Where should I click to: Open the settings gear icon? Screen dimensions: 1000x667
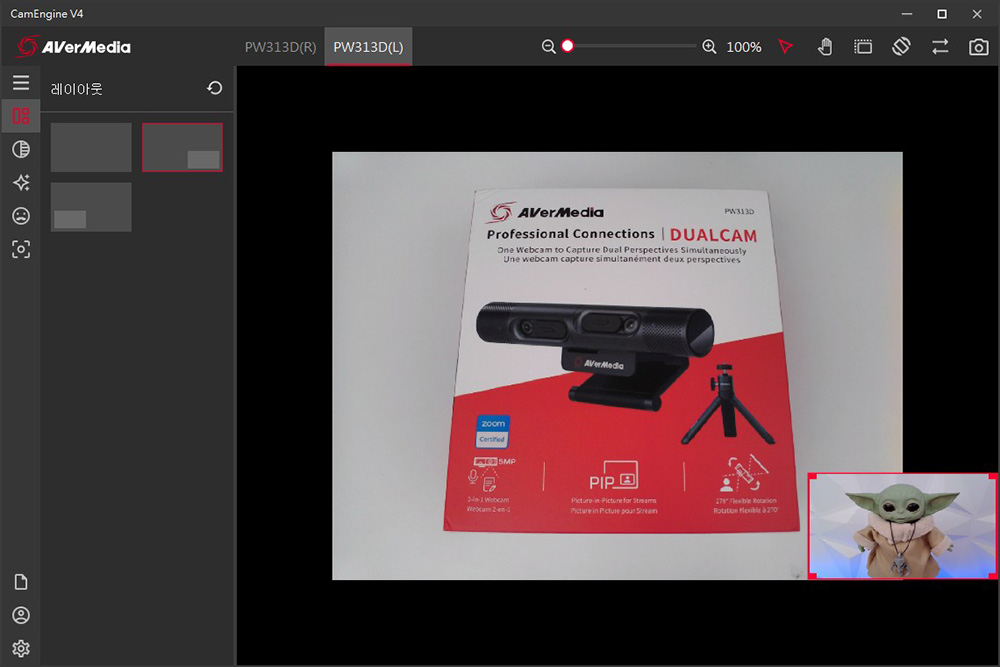[x=21, y=649]
